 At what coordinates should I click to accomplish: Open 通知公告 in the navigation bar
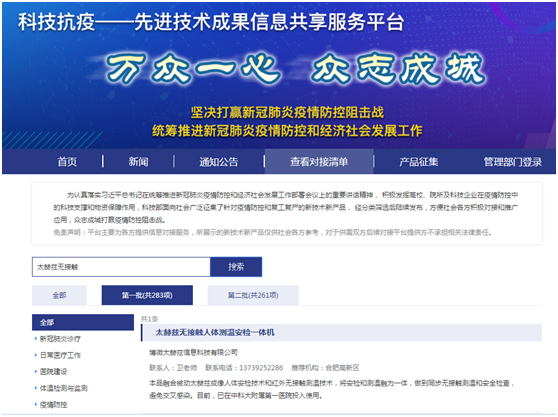coord(219,162)
